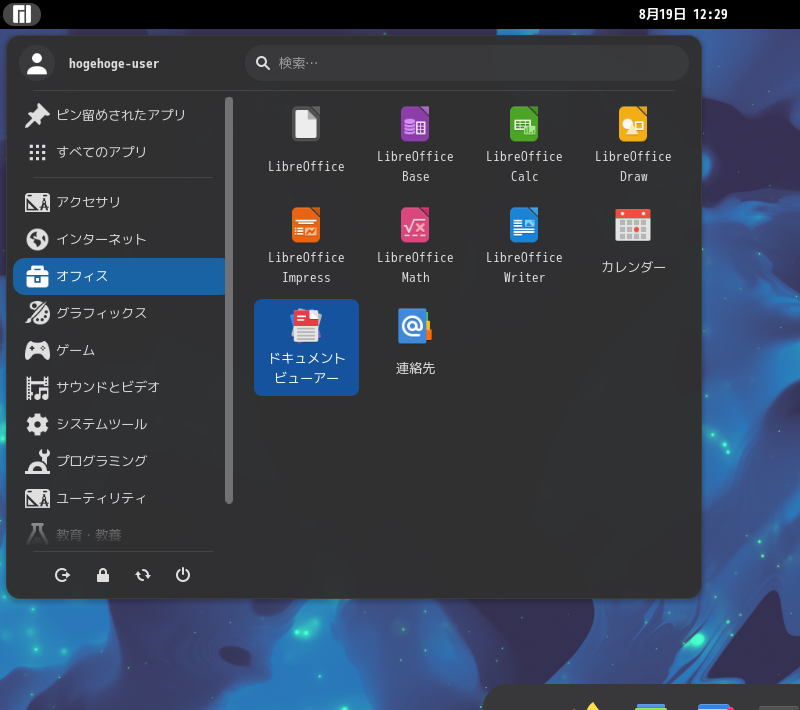The width and height of the screenshot is (800, 710).
Task: Open LibreOffice Impress
Action: 306,246
